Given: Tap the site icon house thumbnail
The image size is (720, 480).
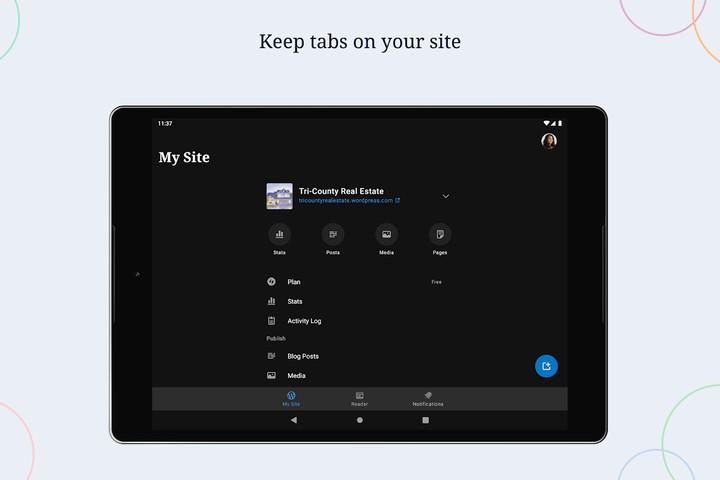Looking at the screenshot, I should pyautogui.click(x=279, y=196).
